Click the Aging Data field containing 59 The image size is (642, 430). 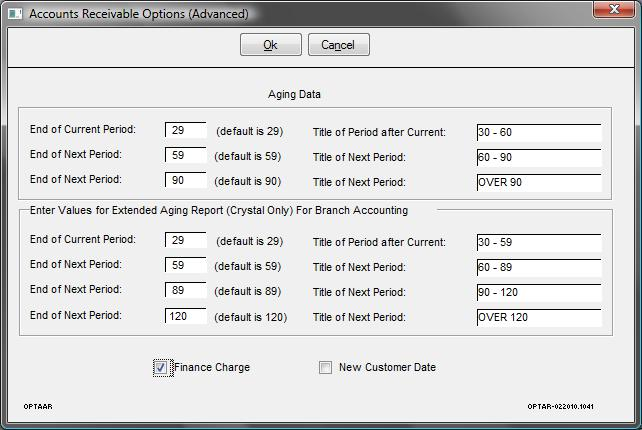coord(185,155)
